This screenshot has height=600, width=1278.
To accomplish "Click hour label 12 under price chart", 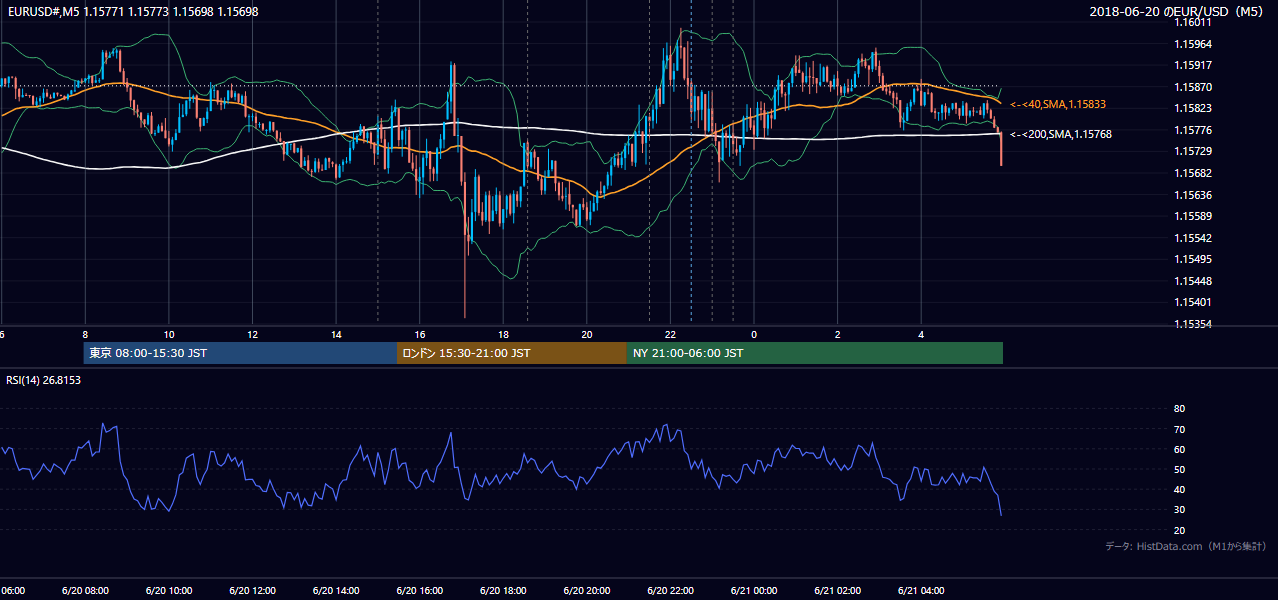I will (x=252, y=334).
